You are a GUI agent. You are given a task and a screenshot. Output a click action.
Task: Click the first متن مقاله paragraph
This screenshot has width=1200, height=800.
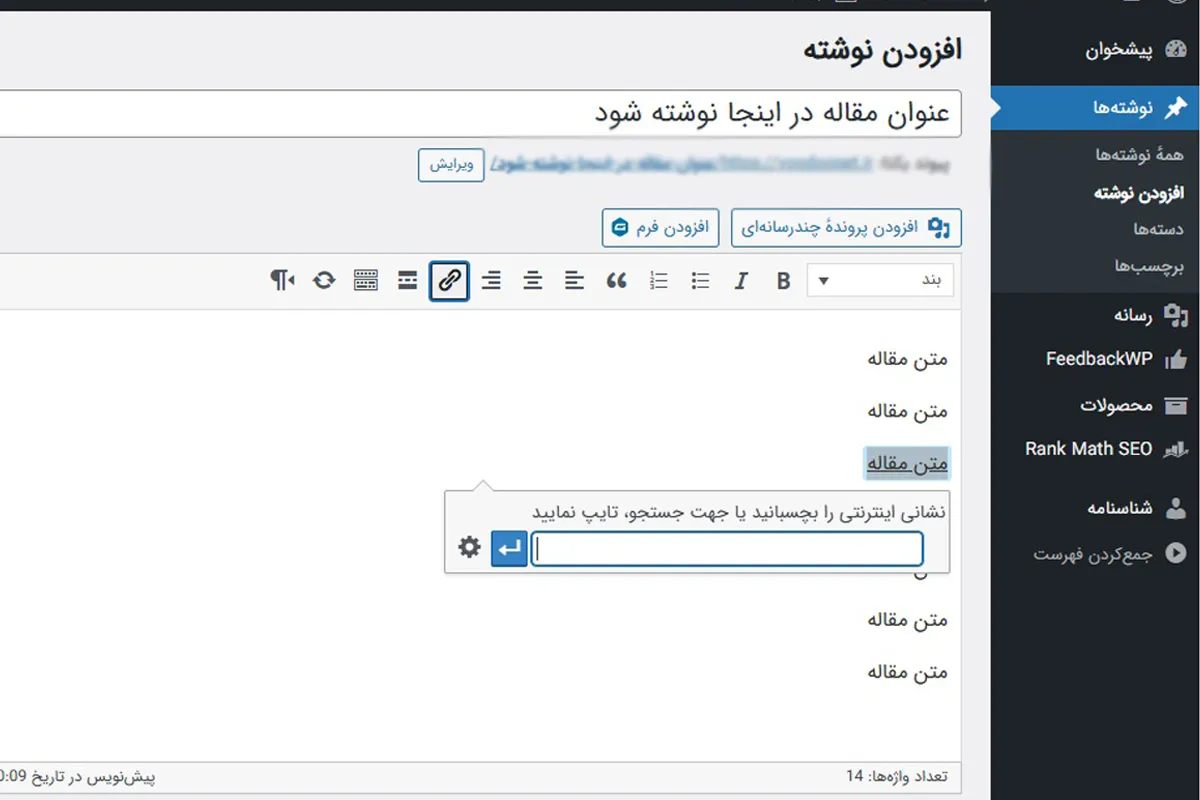pyautogui.click(x=907, y=358)
